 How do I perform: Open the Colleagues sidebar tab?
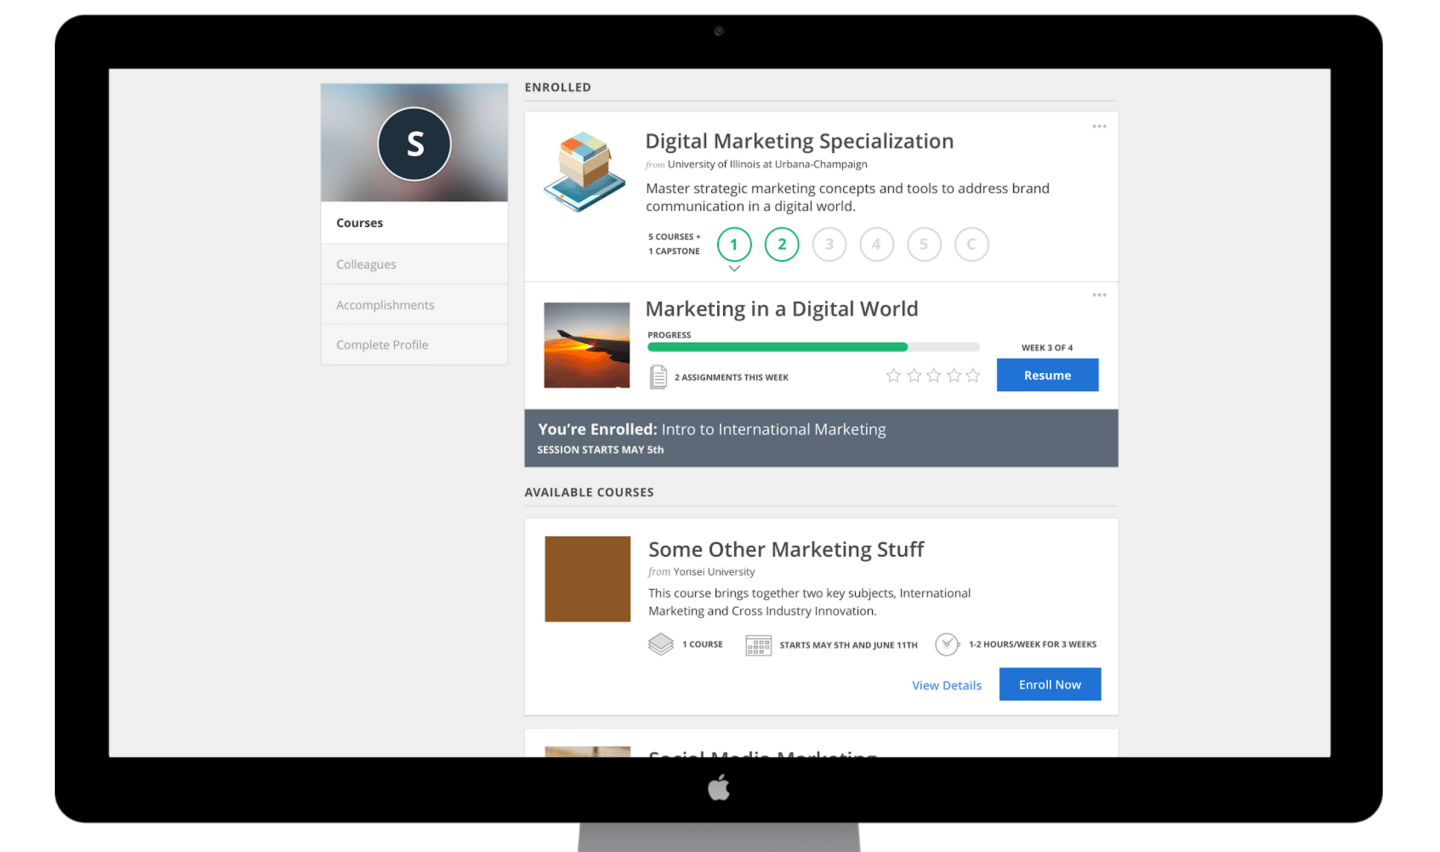tap(366, 264)
